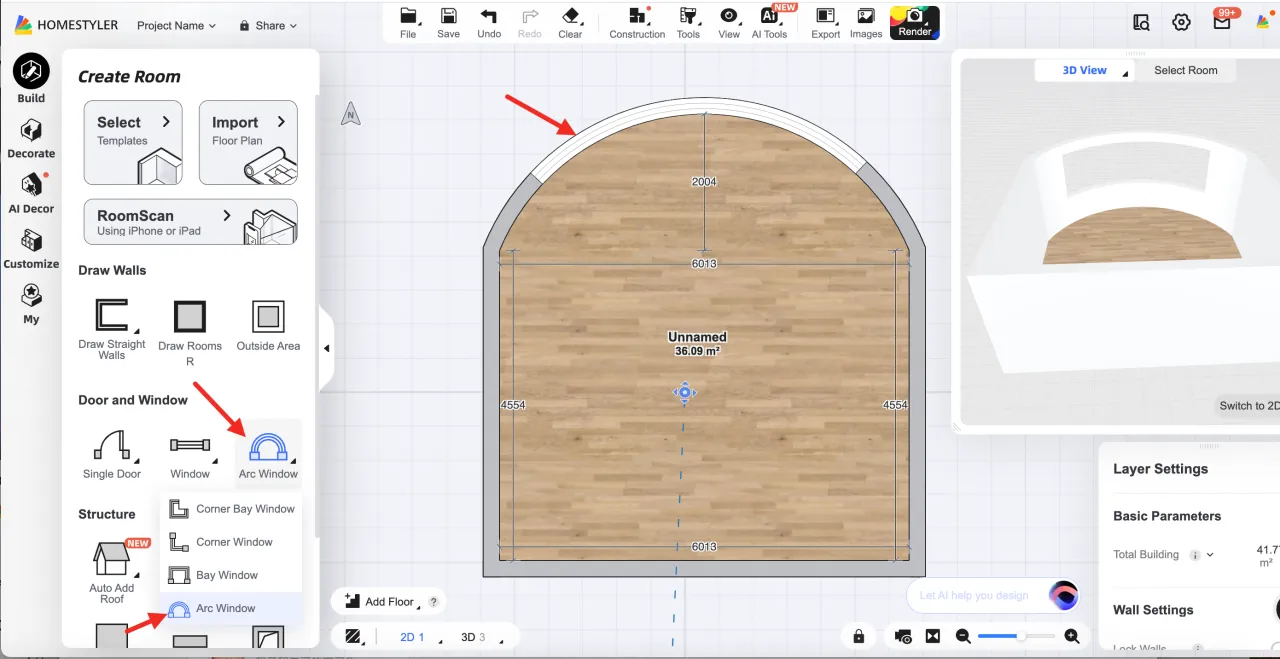
Task: Click the zoom level slider
Action: 1016,636
